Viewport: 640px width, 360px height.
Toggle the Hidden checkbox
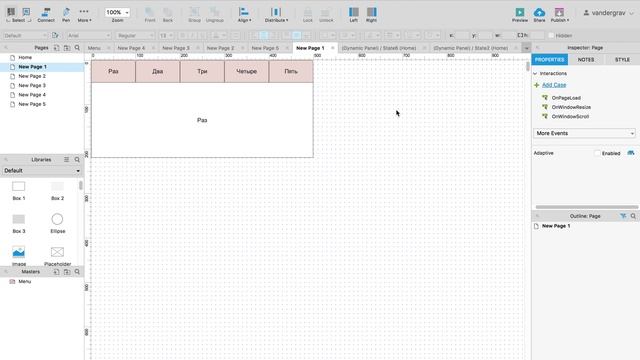click(551, 36)
